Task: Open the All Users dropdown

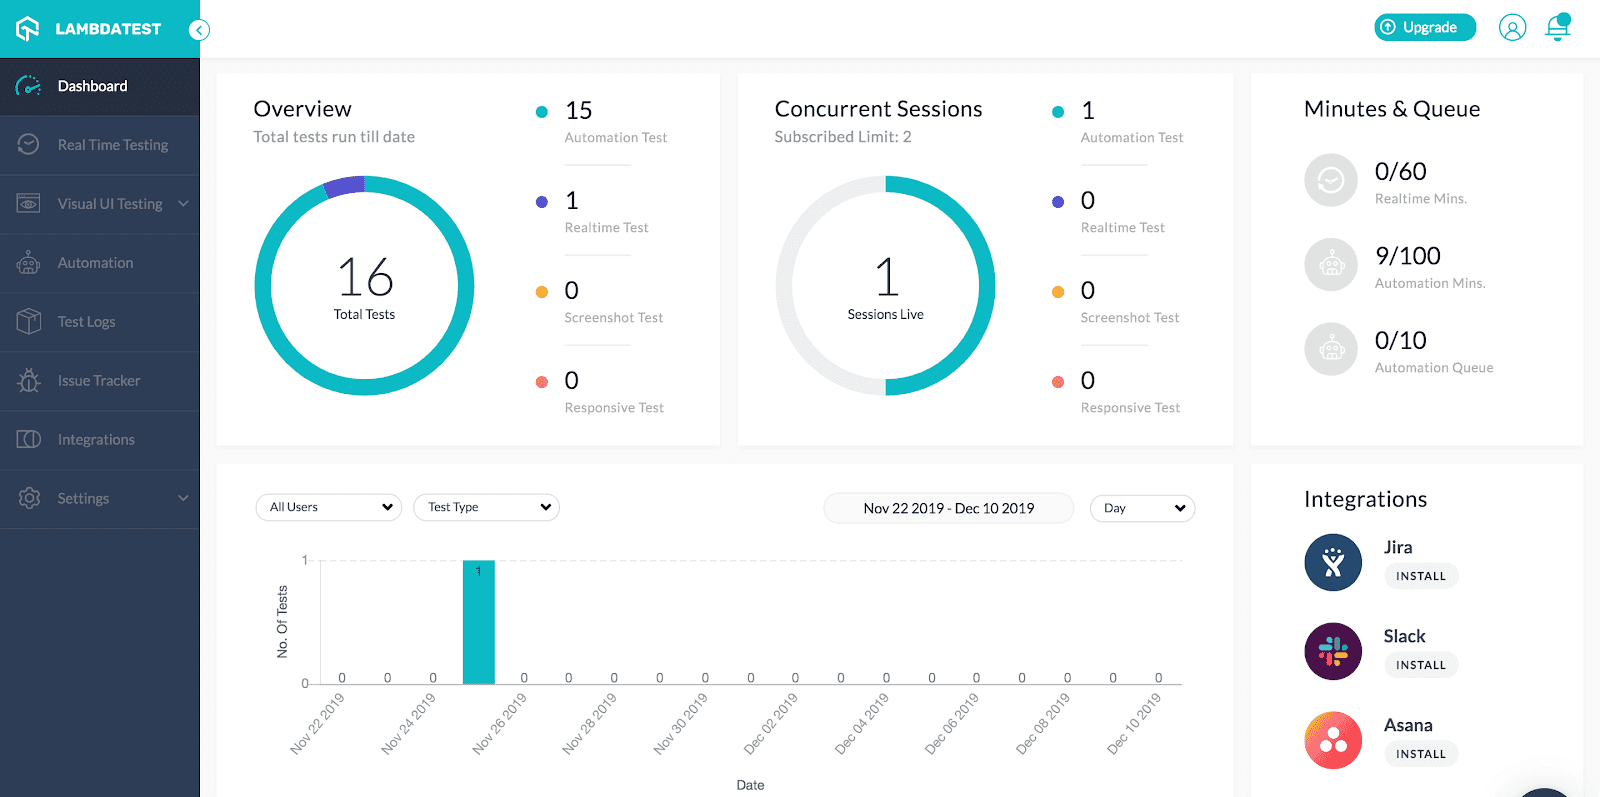Action: tap(328, 507)
